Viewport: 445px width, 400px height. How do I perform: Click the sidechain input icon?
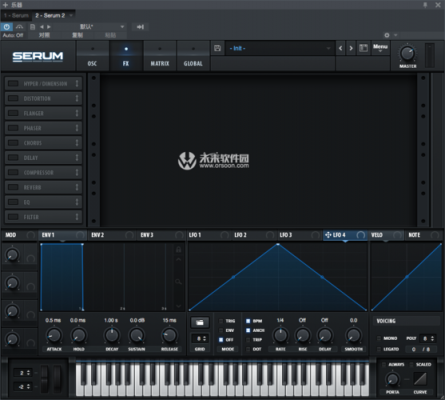pyautogui.click(x=140, y=27)
